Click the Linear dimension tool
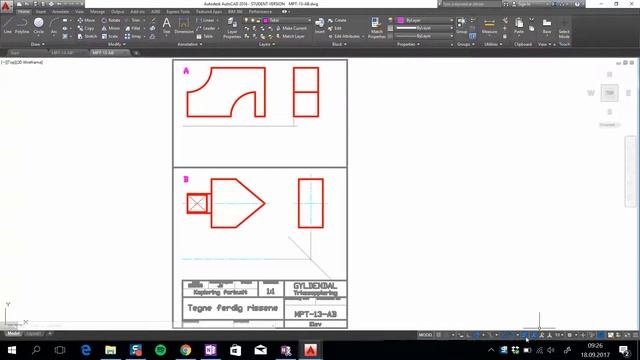Viewport: 640px width, 360px height. pos(205,20)
